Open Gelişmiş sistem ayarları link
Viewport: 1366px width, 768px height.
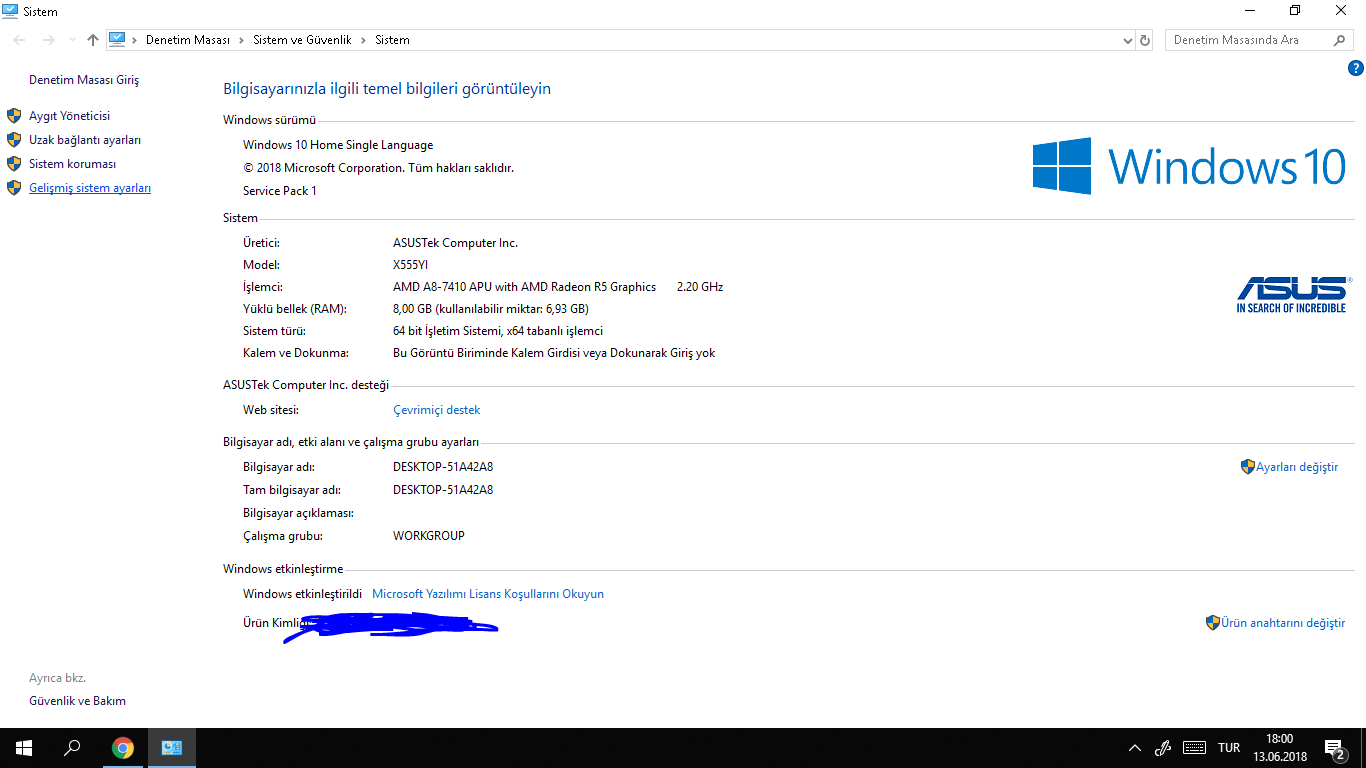[90, 188]
